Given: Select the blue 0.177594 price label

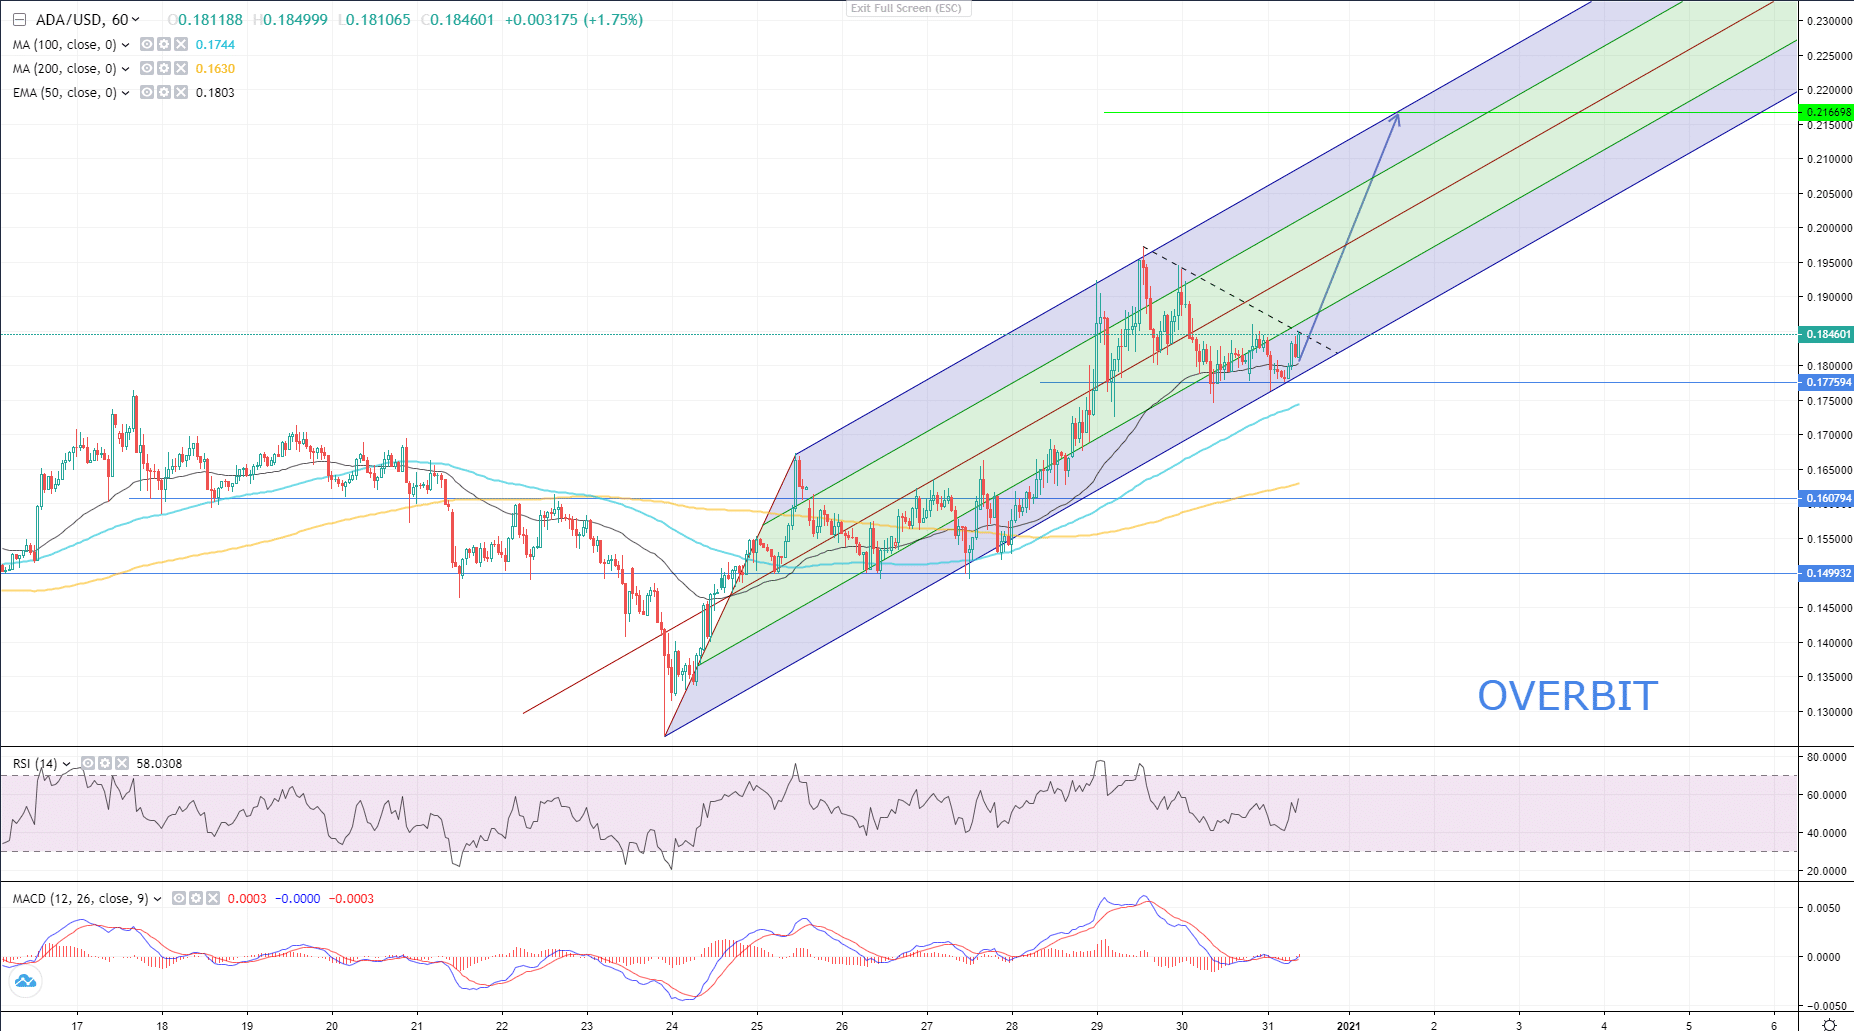Looking at the screenshot, I should [x=1826, y=382].
